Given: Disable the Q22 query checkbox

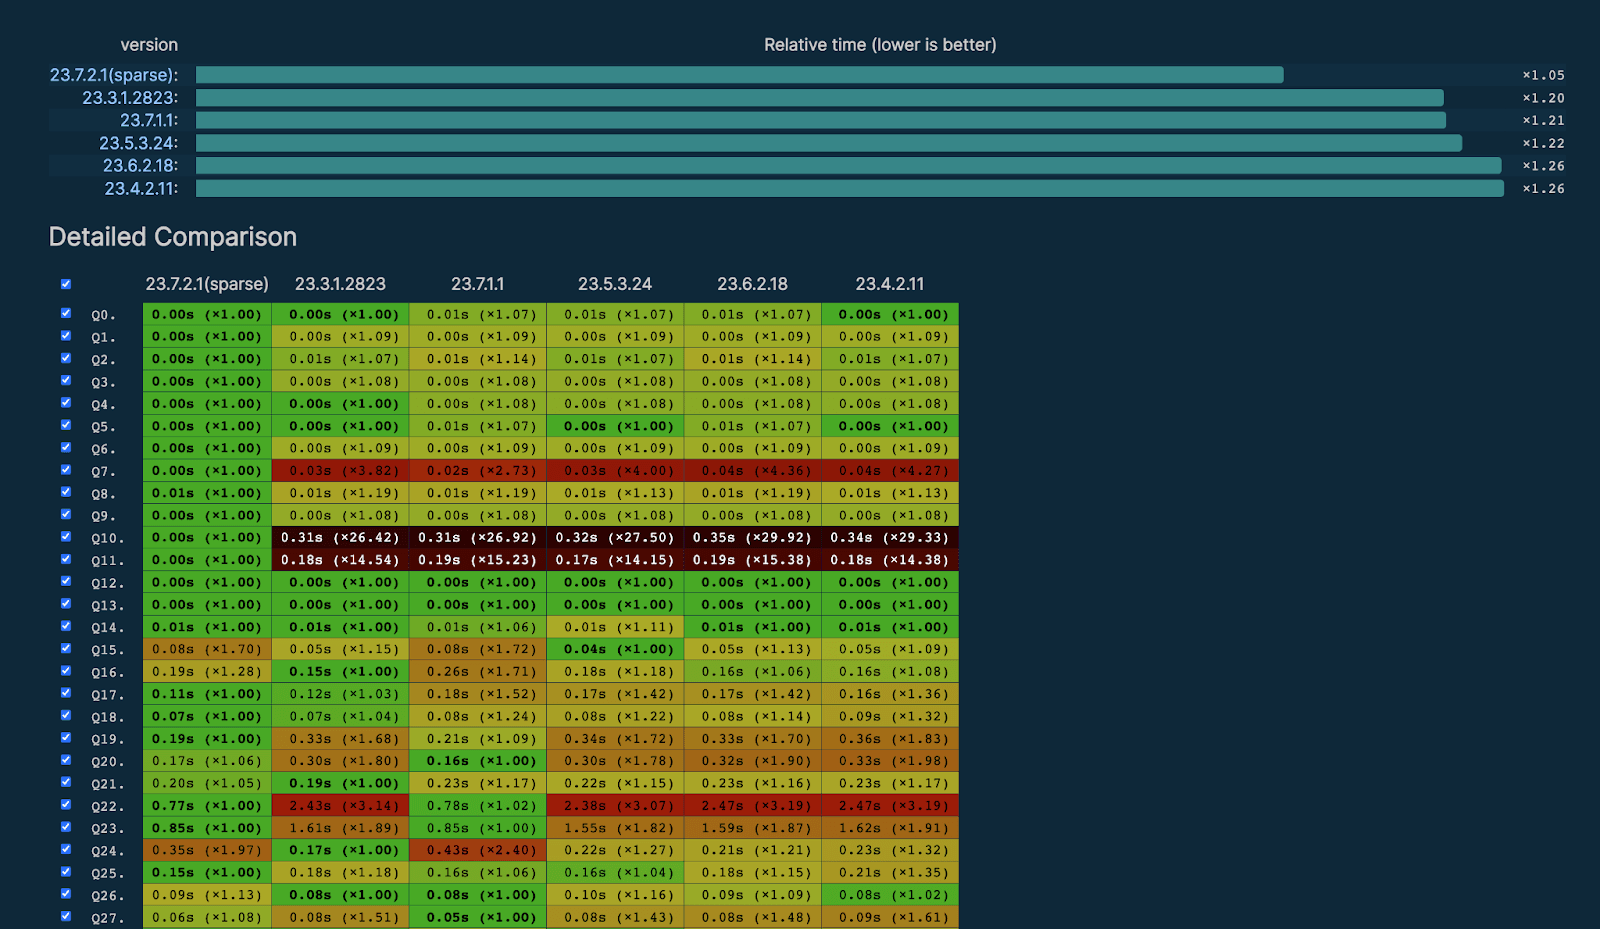Looking at the screenshot, I should [x=66, y=804].
